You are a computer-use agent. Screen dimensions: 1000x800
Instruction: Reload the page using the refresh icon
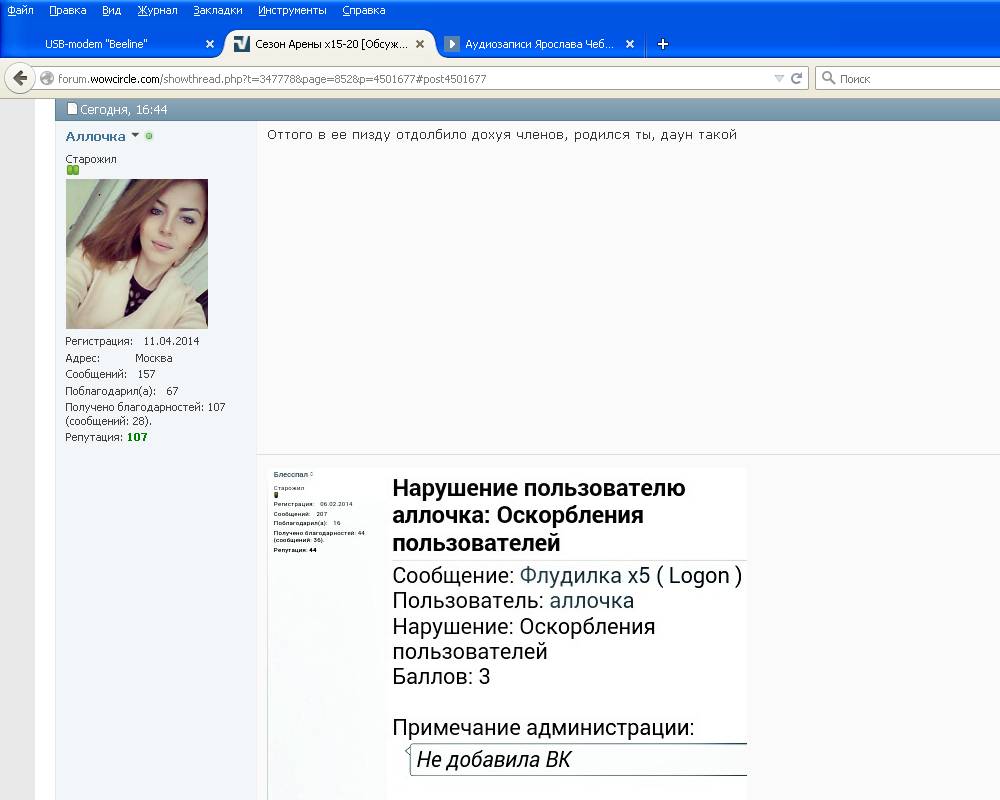pyautogui.click(x=797, y=78)
